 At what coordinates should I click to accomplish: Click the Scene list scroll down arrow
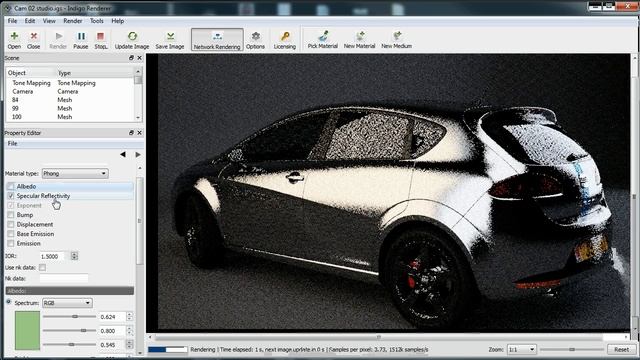138,118
